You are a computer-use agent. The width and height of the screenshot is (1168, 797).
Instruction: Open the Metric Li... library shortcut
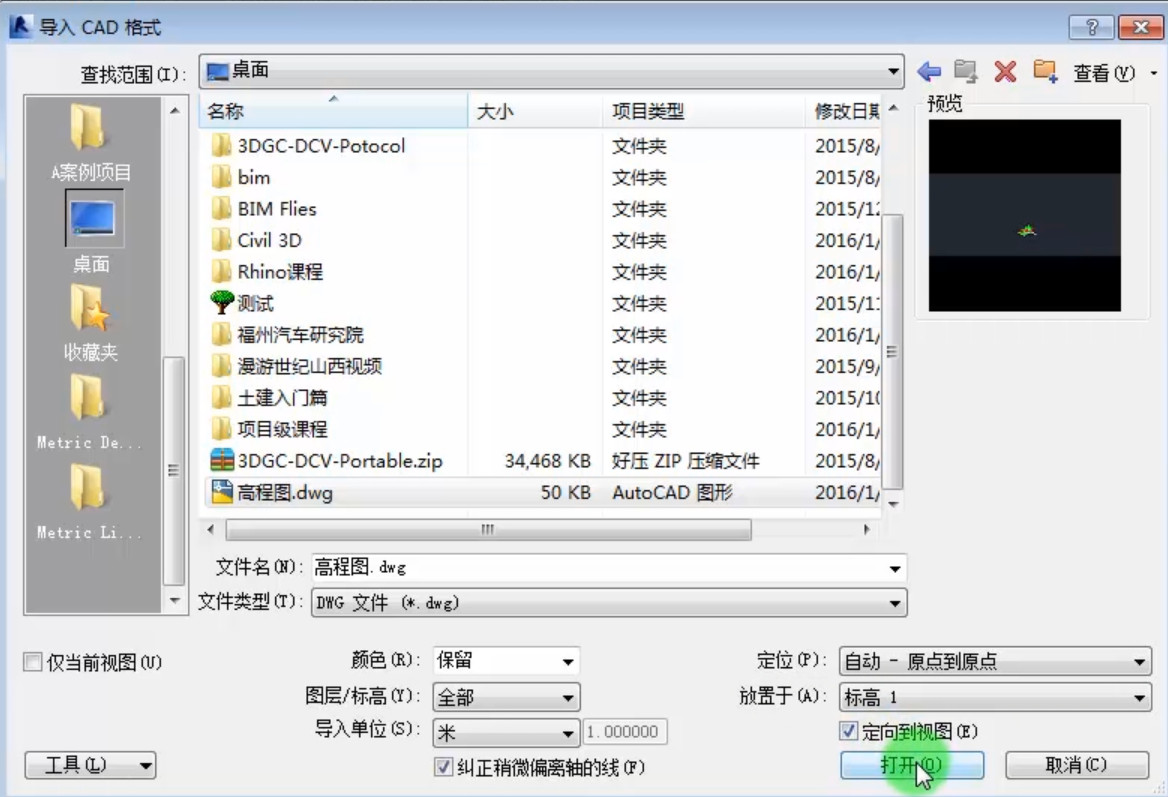click(89, 502)
